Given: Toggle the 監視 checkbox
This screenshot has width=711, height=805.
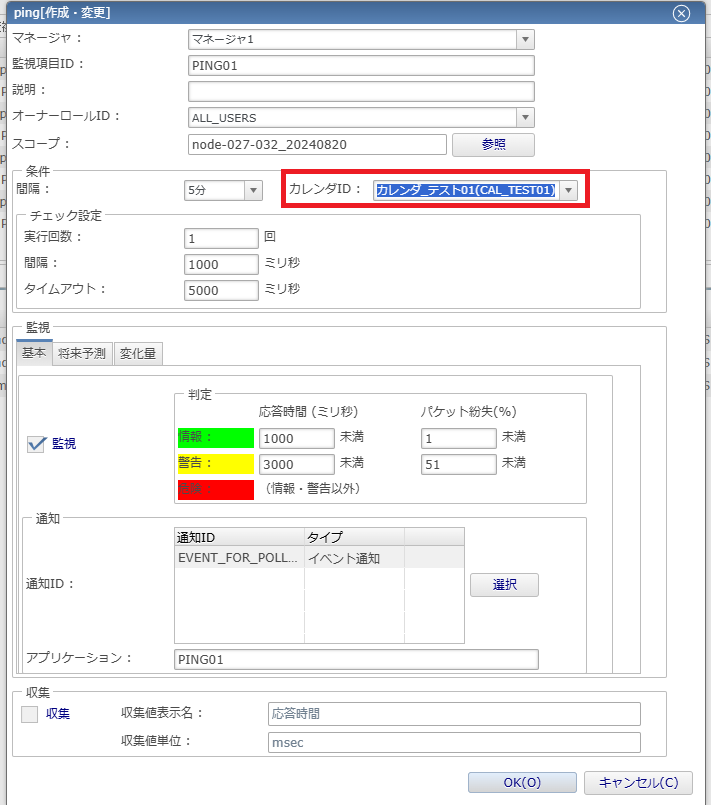Looking at the screenshot, I should [x=37, y=444].
